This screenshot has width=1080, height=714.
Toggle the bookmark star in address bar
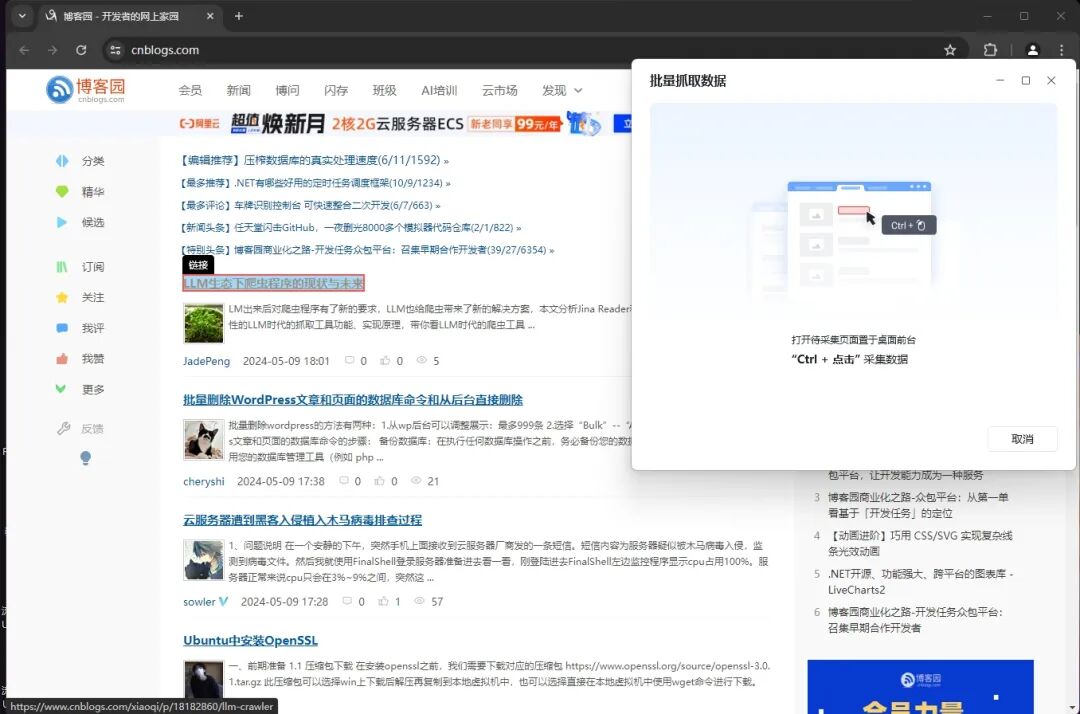click(x=950, y=49)
